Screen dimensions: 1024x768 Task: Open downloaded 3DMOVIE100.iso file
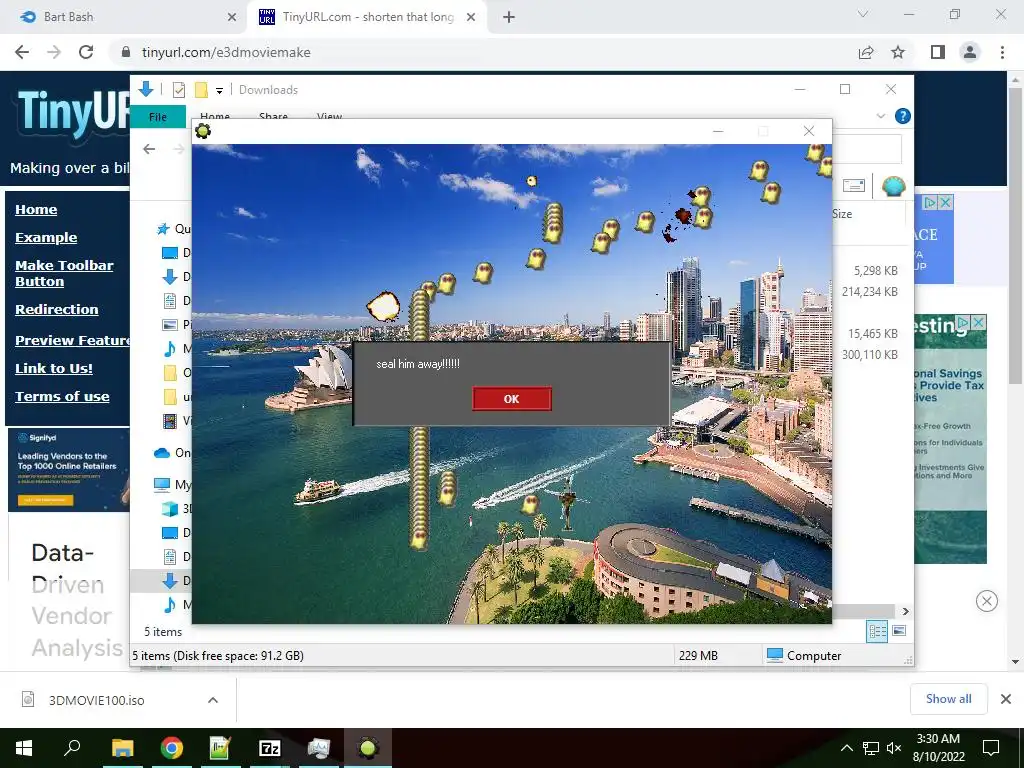click(x=96, y=700)
